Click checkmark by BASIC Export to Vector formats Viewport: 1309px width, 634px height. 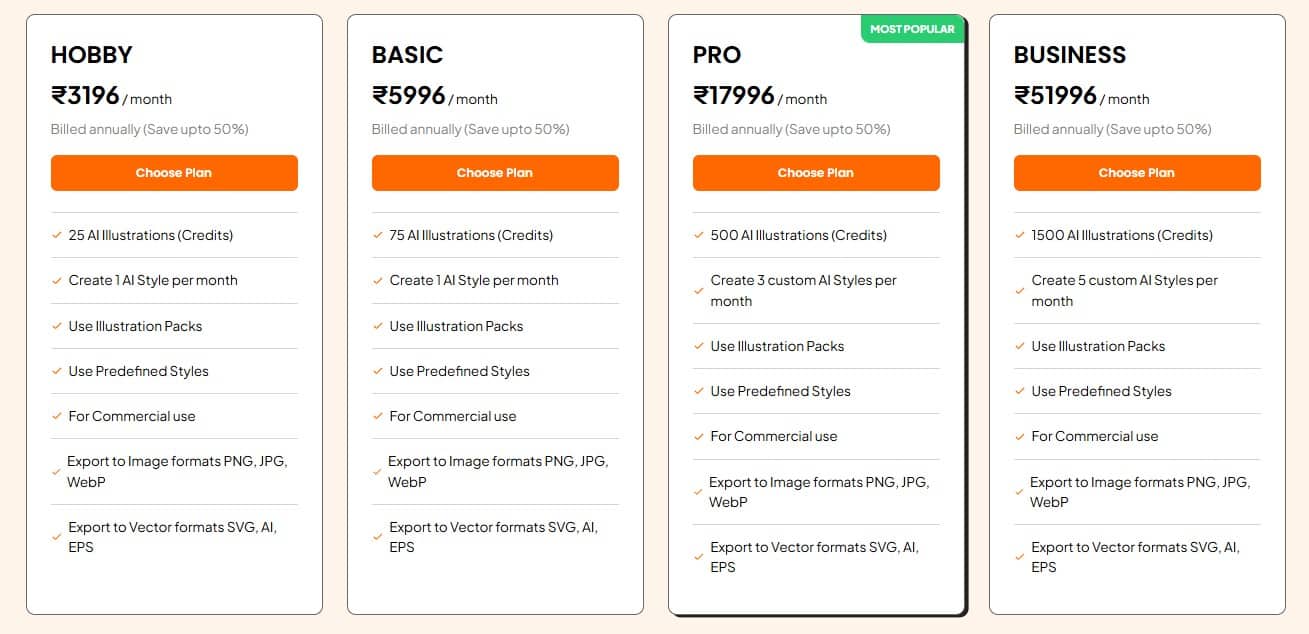tap(378, 537)
